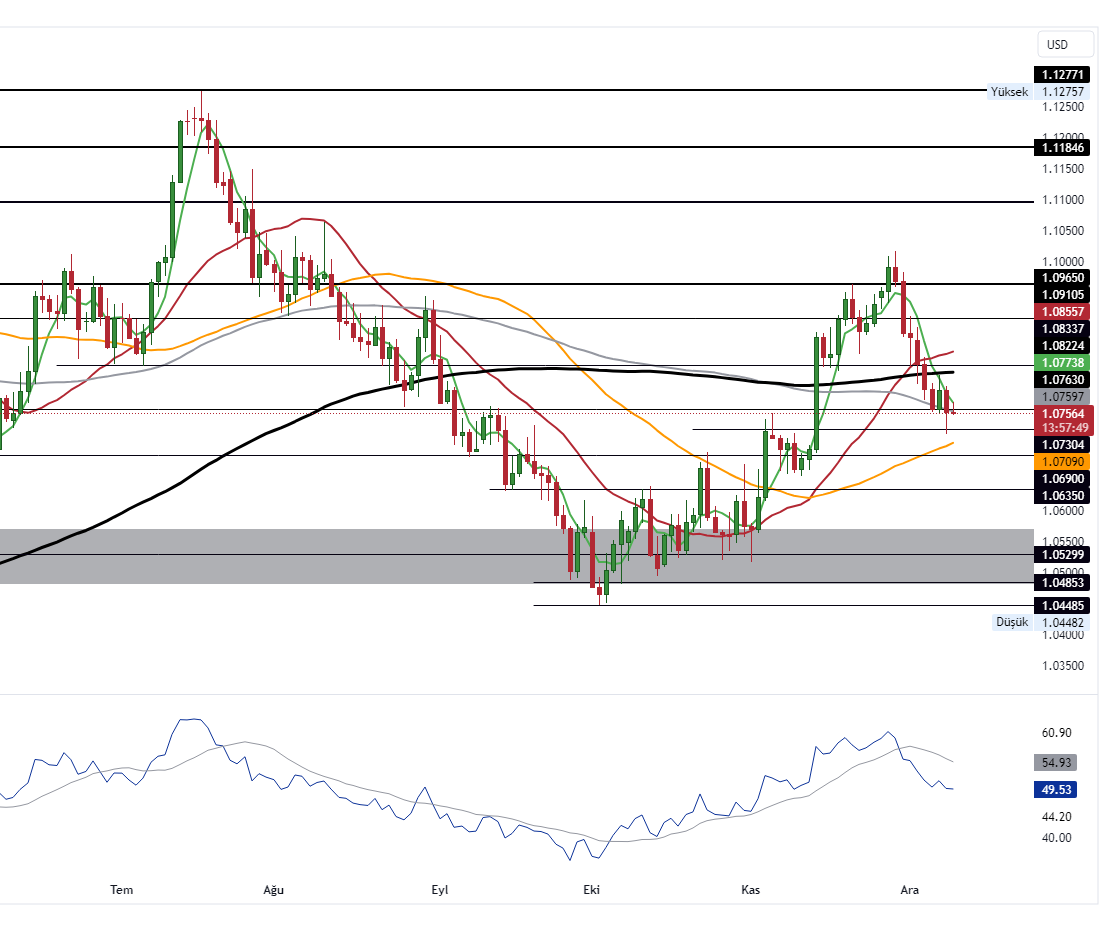Image resolution: width=1108 pixels, height=939 pixels.
Task: Click the Ağu month on time axis
Action: [x=273, y=889]
